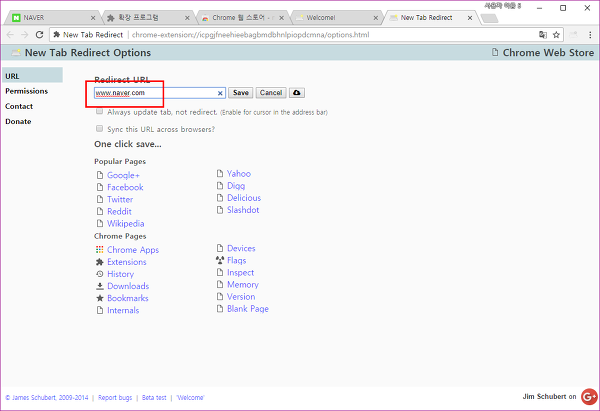The height and width of the screenshot is (411, 600).
Task: Choose Reddit from Popular Pages
Action: pos(119,211)
